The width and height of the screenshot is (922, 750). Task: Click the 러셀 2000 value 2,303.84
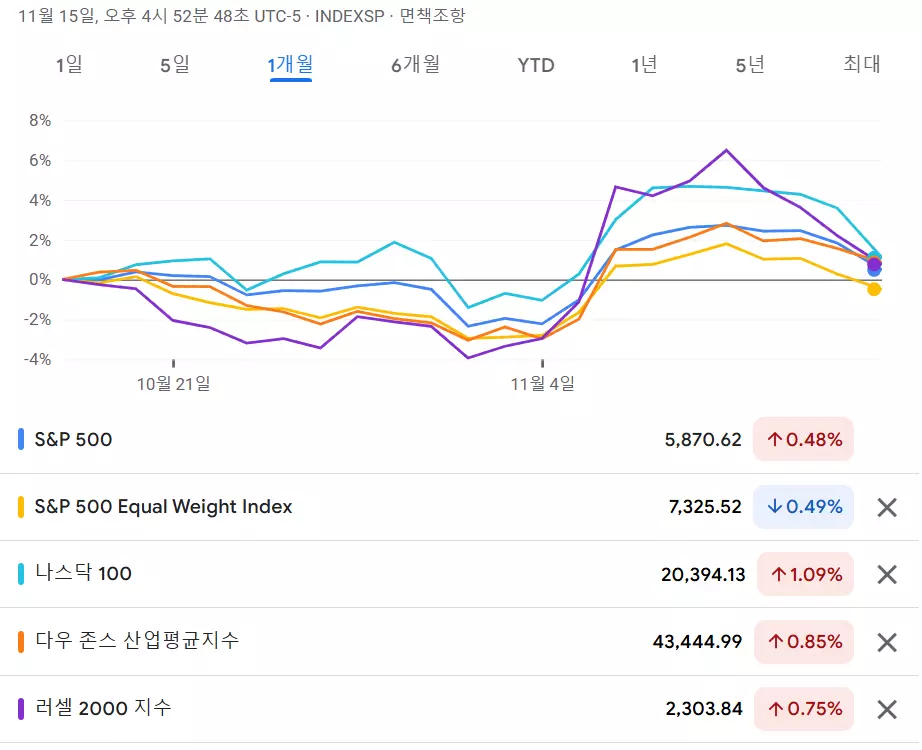point(704,709)
